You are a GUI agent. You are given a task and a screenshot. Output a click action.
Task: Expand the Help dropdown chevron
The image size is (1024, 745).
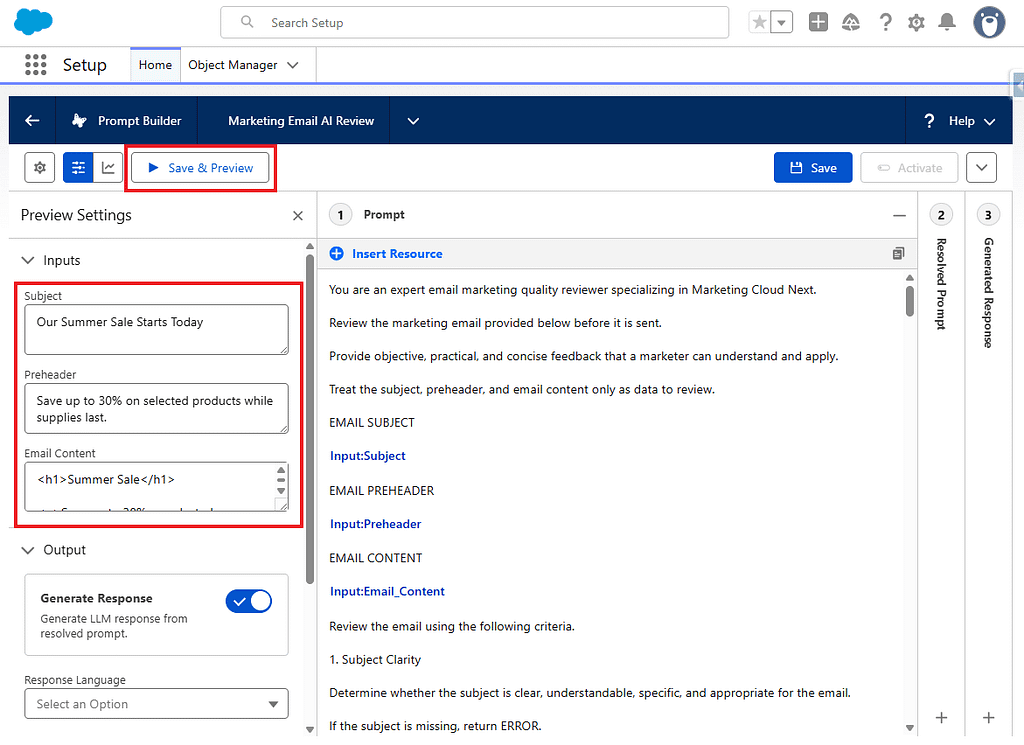(x=989, y=121)
